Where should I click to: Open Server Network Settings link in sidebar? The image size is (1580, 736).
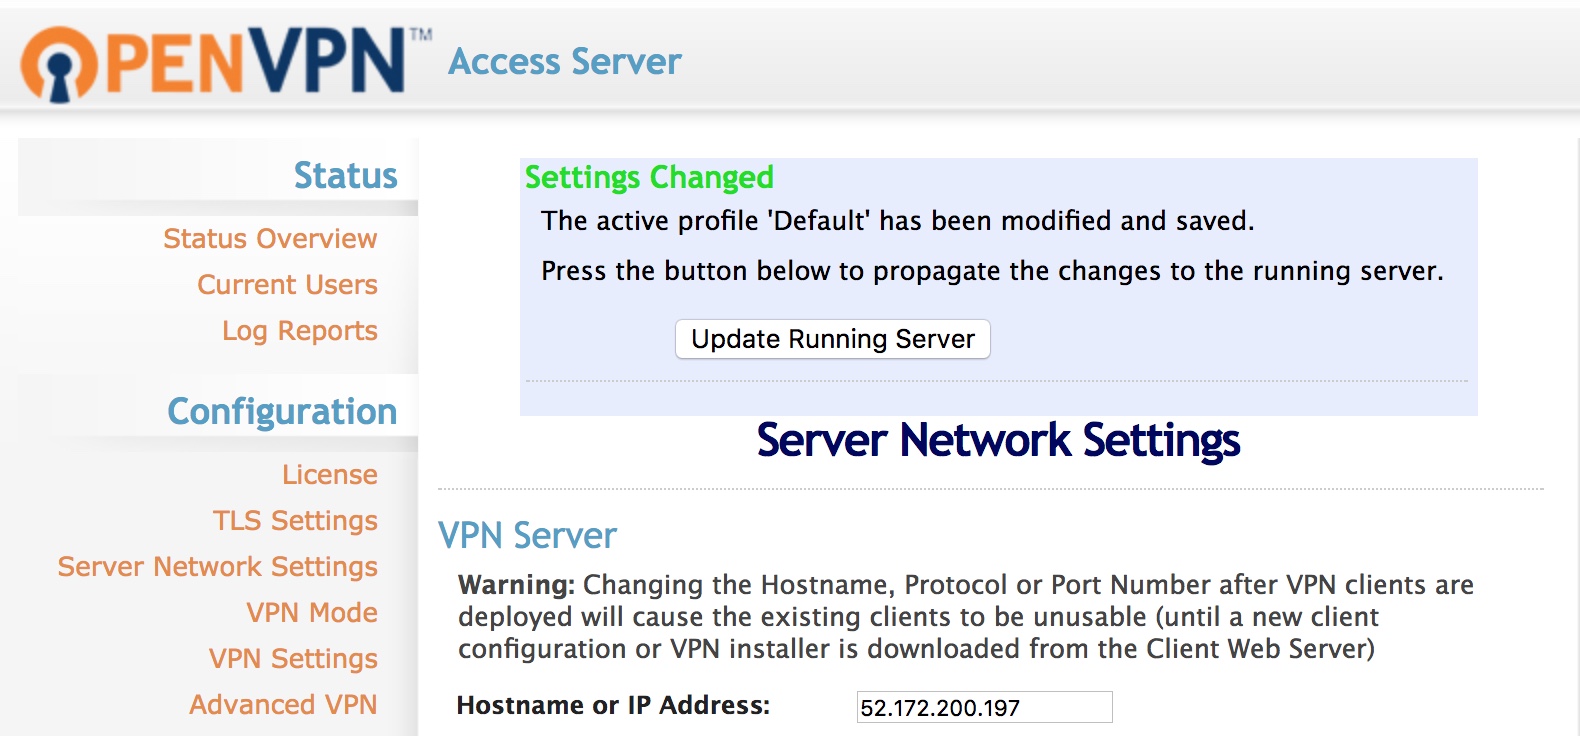pyautogui.click(x=217, y=567)
